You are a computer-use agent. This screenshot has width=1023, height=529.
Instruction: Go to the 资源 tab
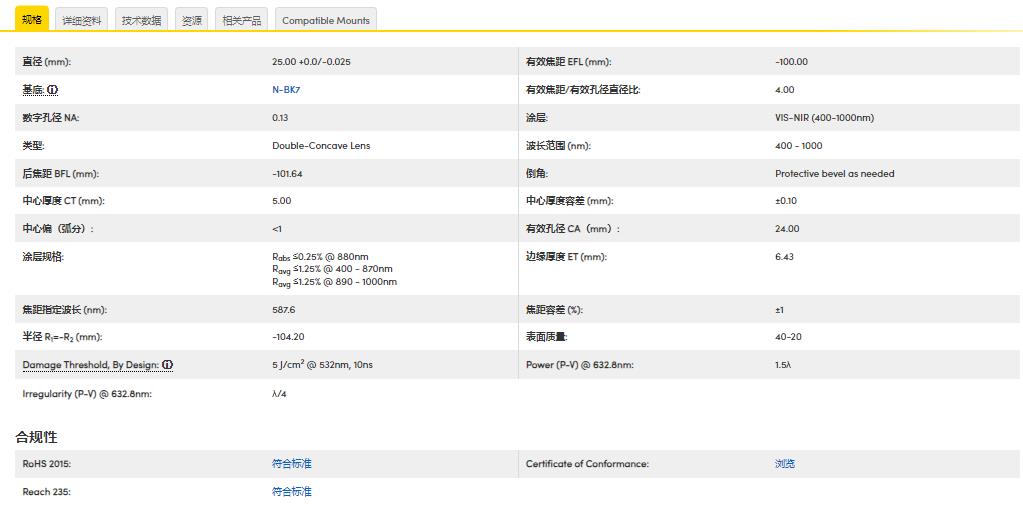(x=191, y=20)
